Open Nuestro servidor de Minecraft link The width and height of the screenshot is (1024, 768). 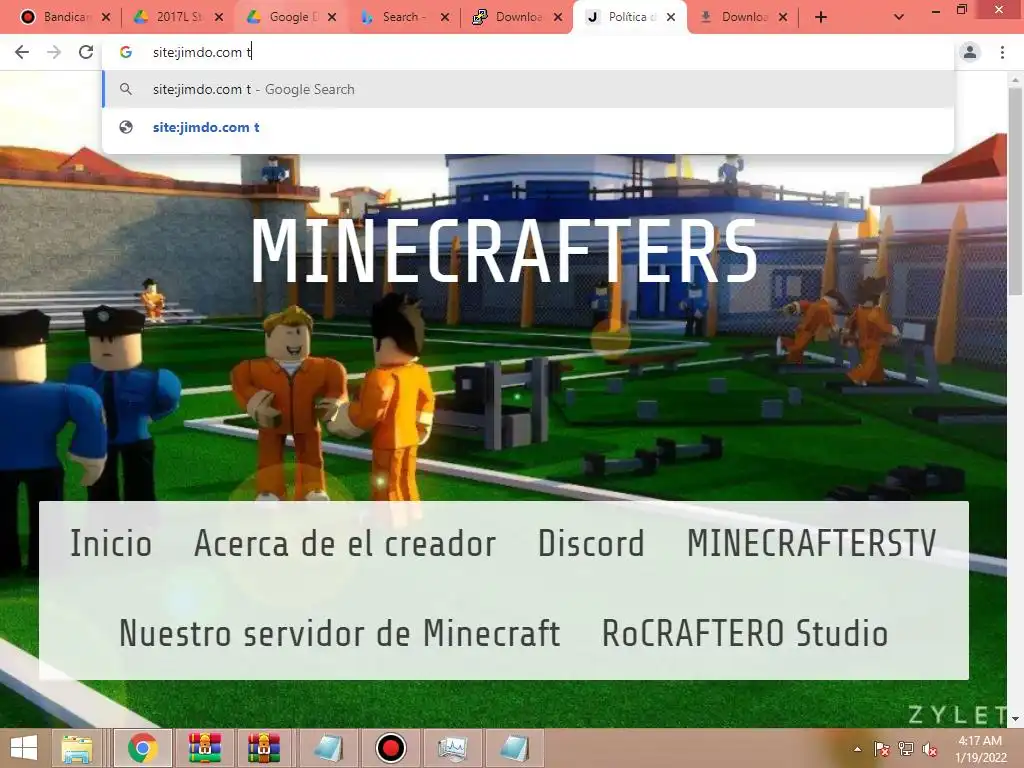tap(340, 633)
